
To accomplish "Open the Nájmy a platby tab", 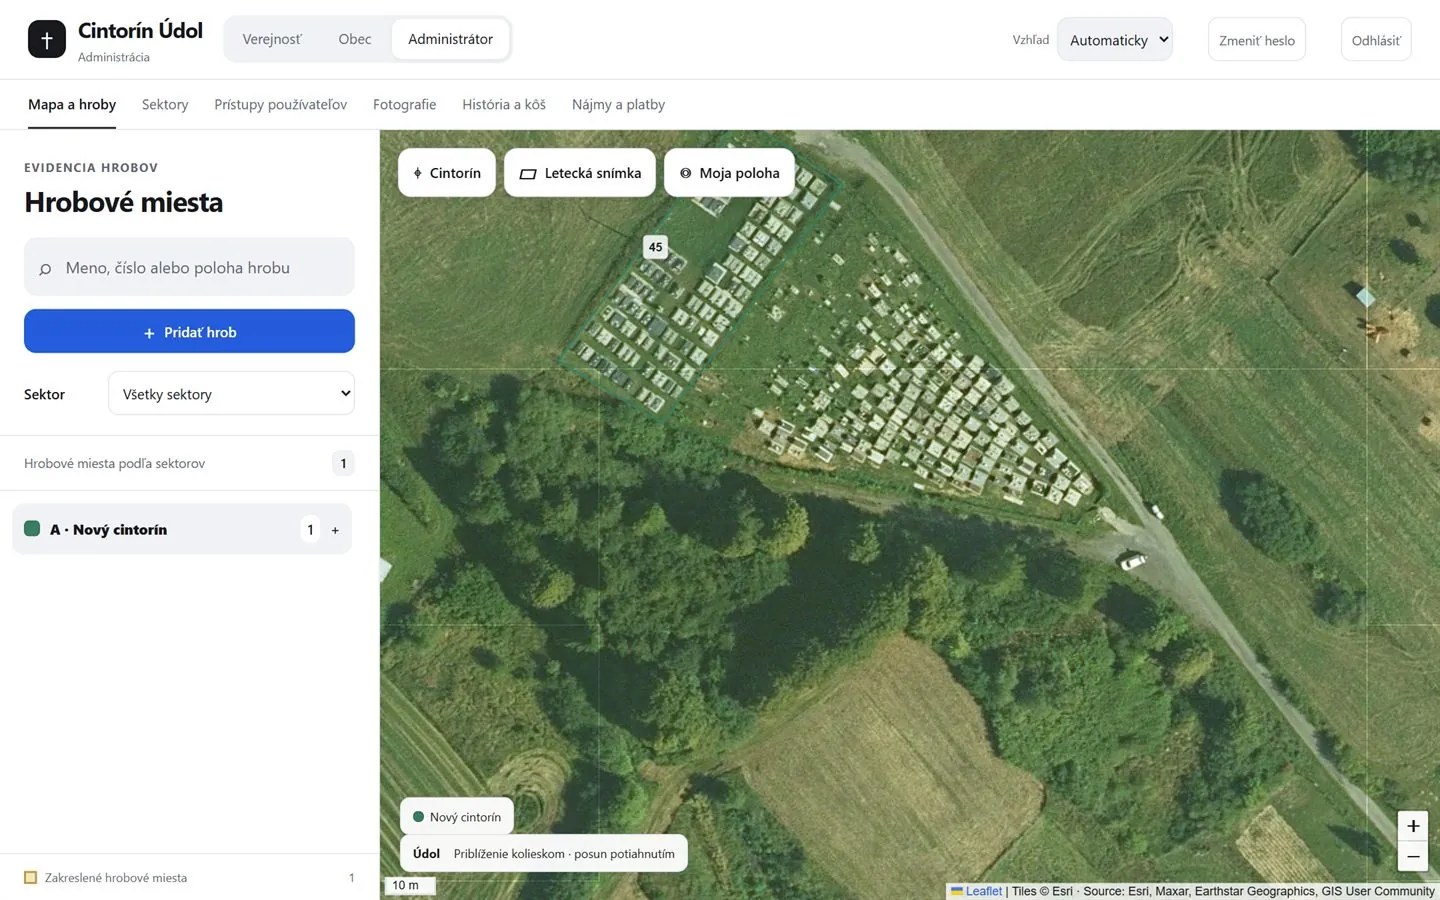I will [x=618, y=105].
